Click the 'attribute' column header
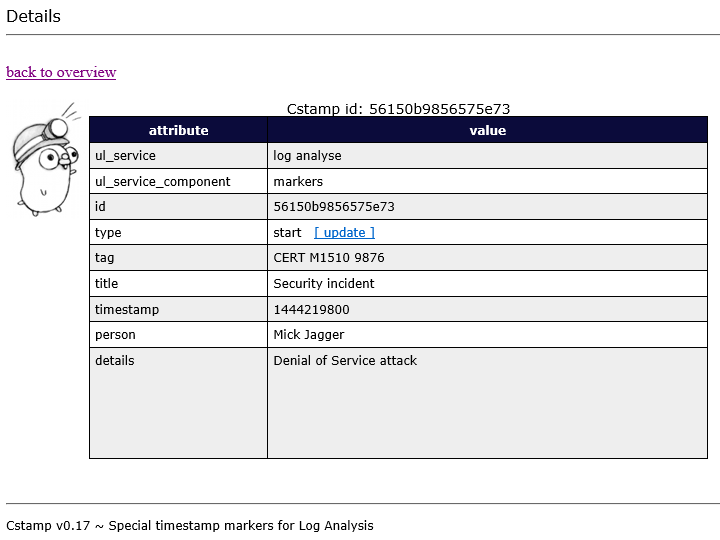720x540 pixels. coord(178,130)
